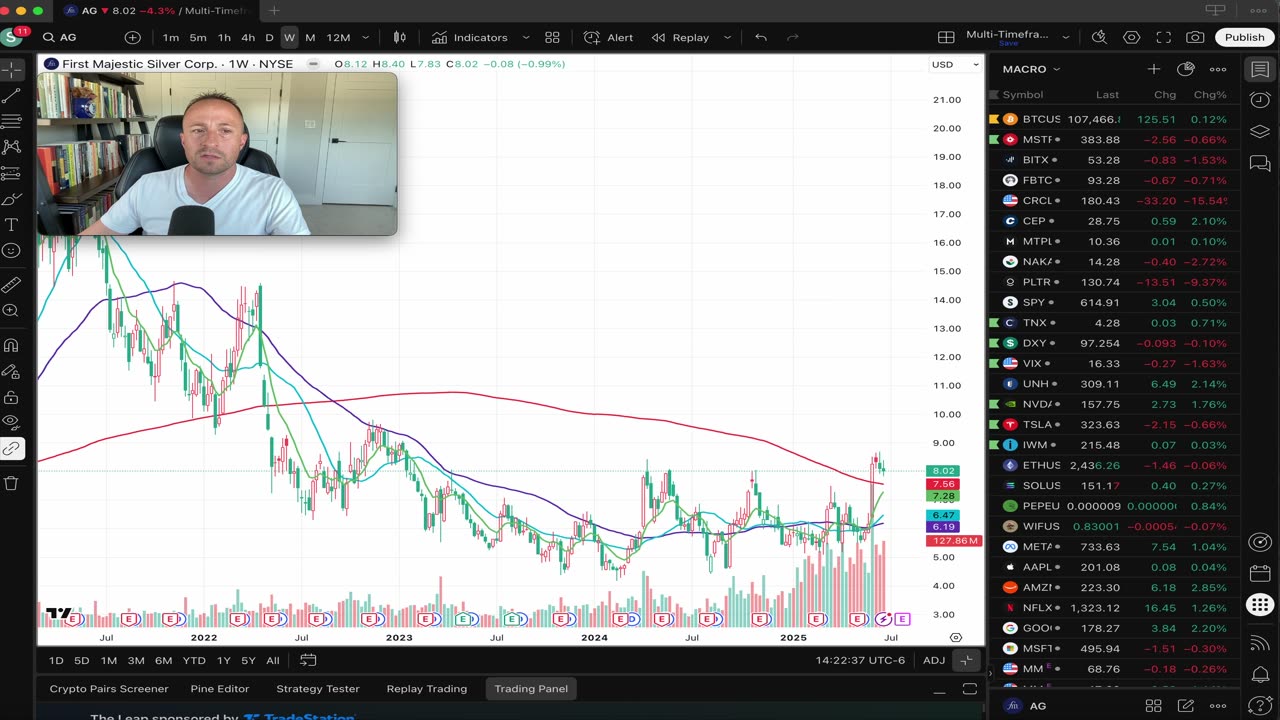Screen dimensions: 1280x720
Task: Remove all drawings with trash icon
Action: click(x=12, y=483)
